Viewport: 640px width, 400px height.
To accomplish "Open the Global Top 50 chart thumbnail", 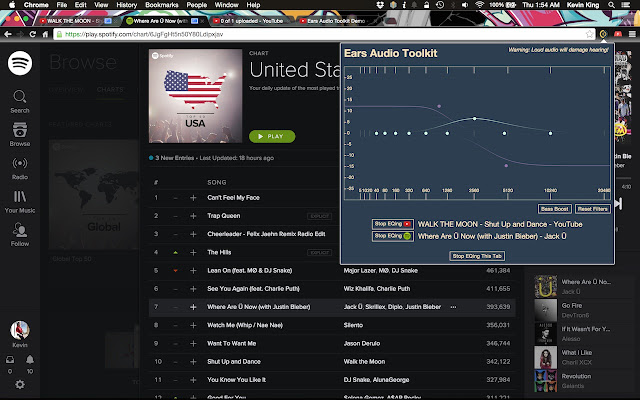I will click(x=94, y=195).
